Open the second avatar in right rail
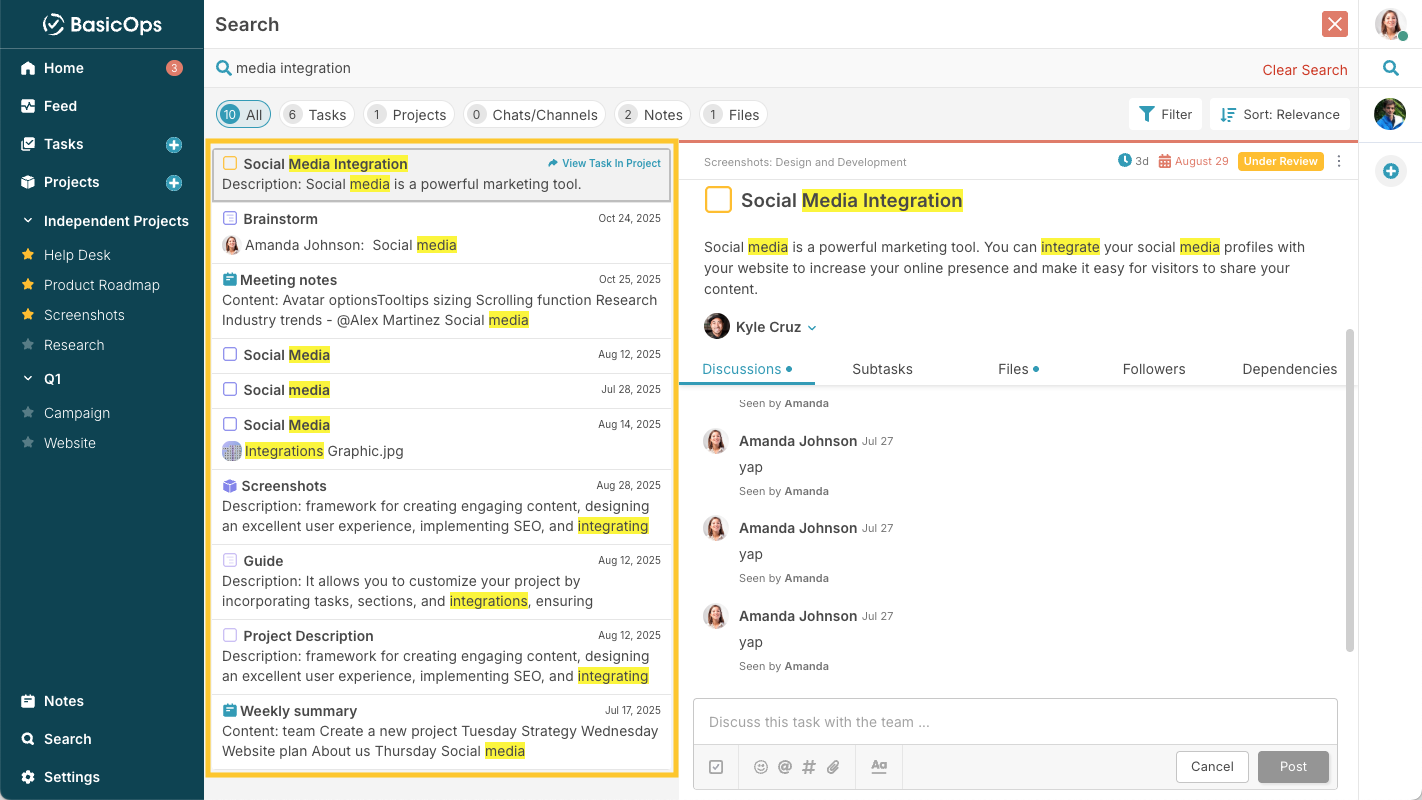This screenshot has width=1422, height=800. pos(1390,114)
